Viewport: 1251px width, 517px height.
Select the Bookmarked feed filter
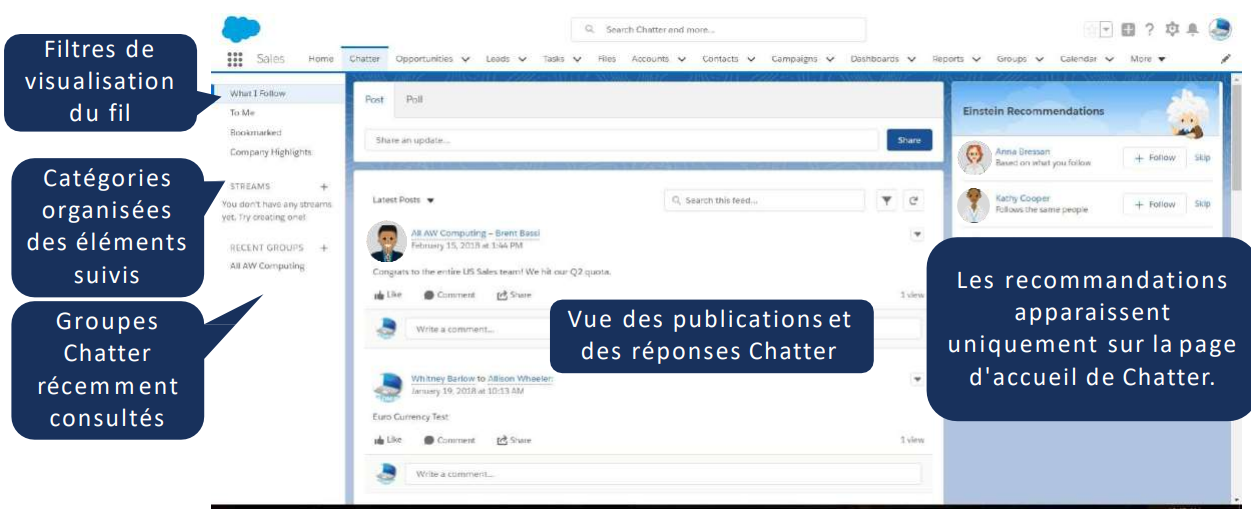[x=256, y=132]
